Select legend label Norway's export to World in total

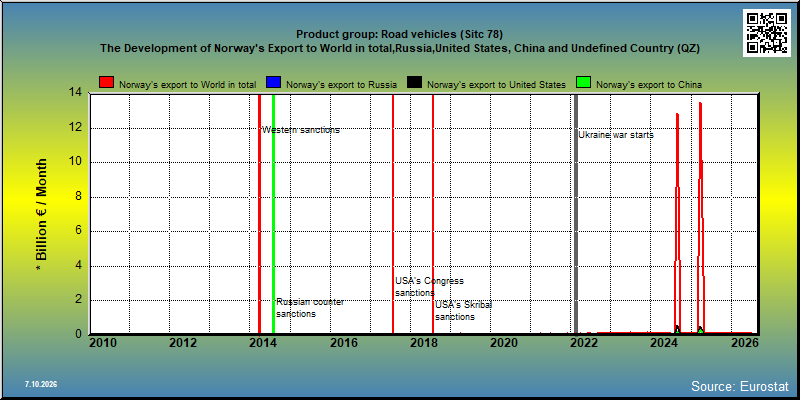(x=188, y=85)
